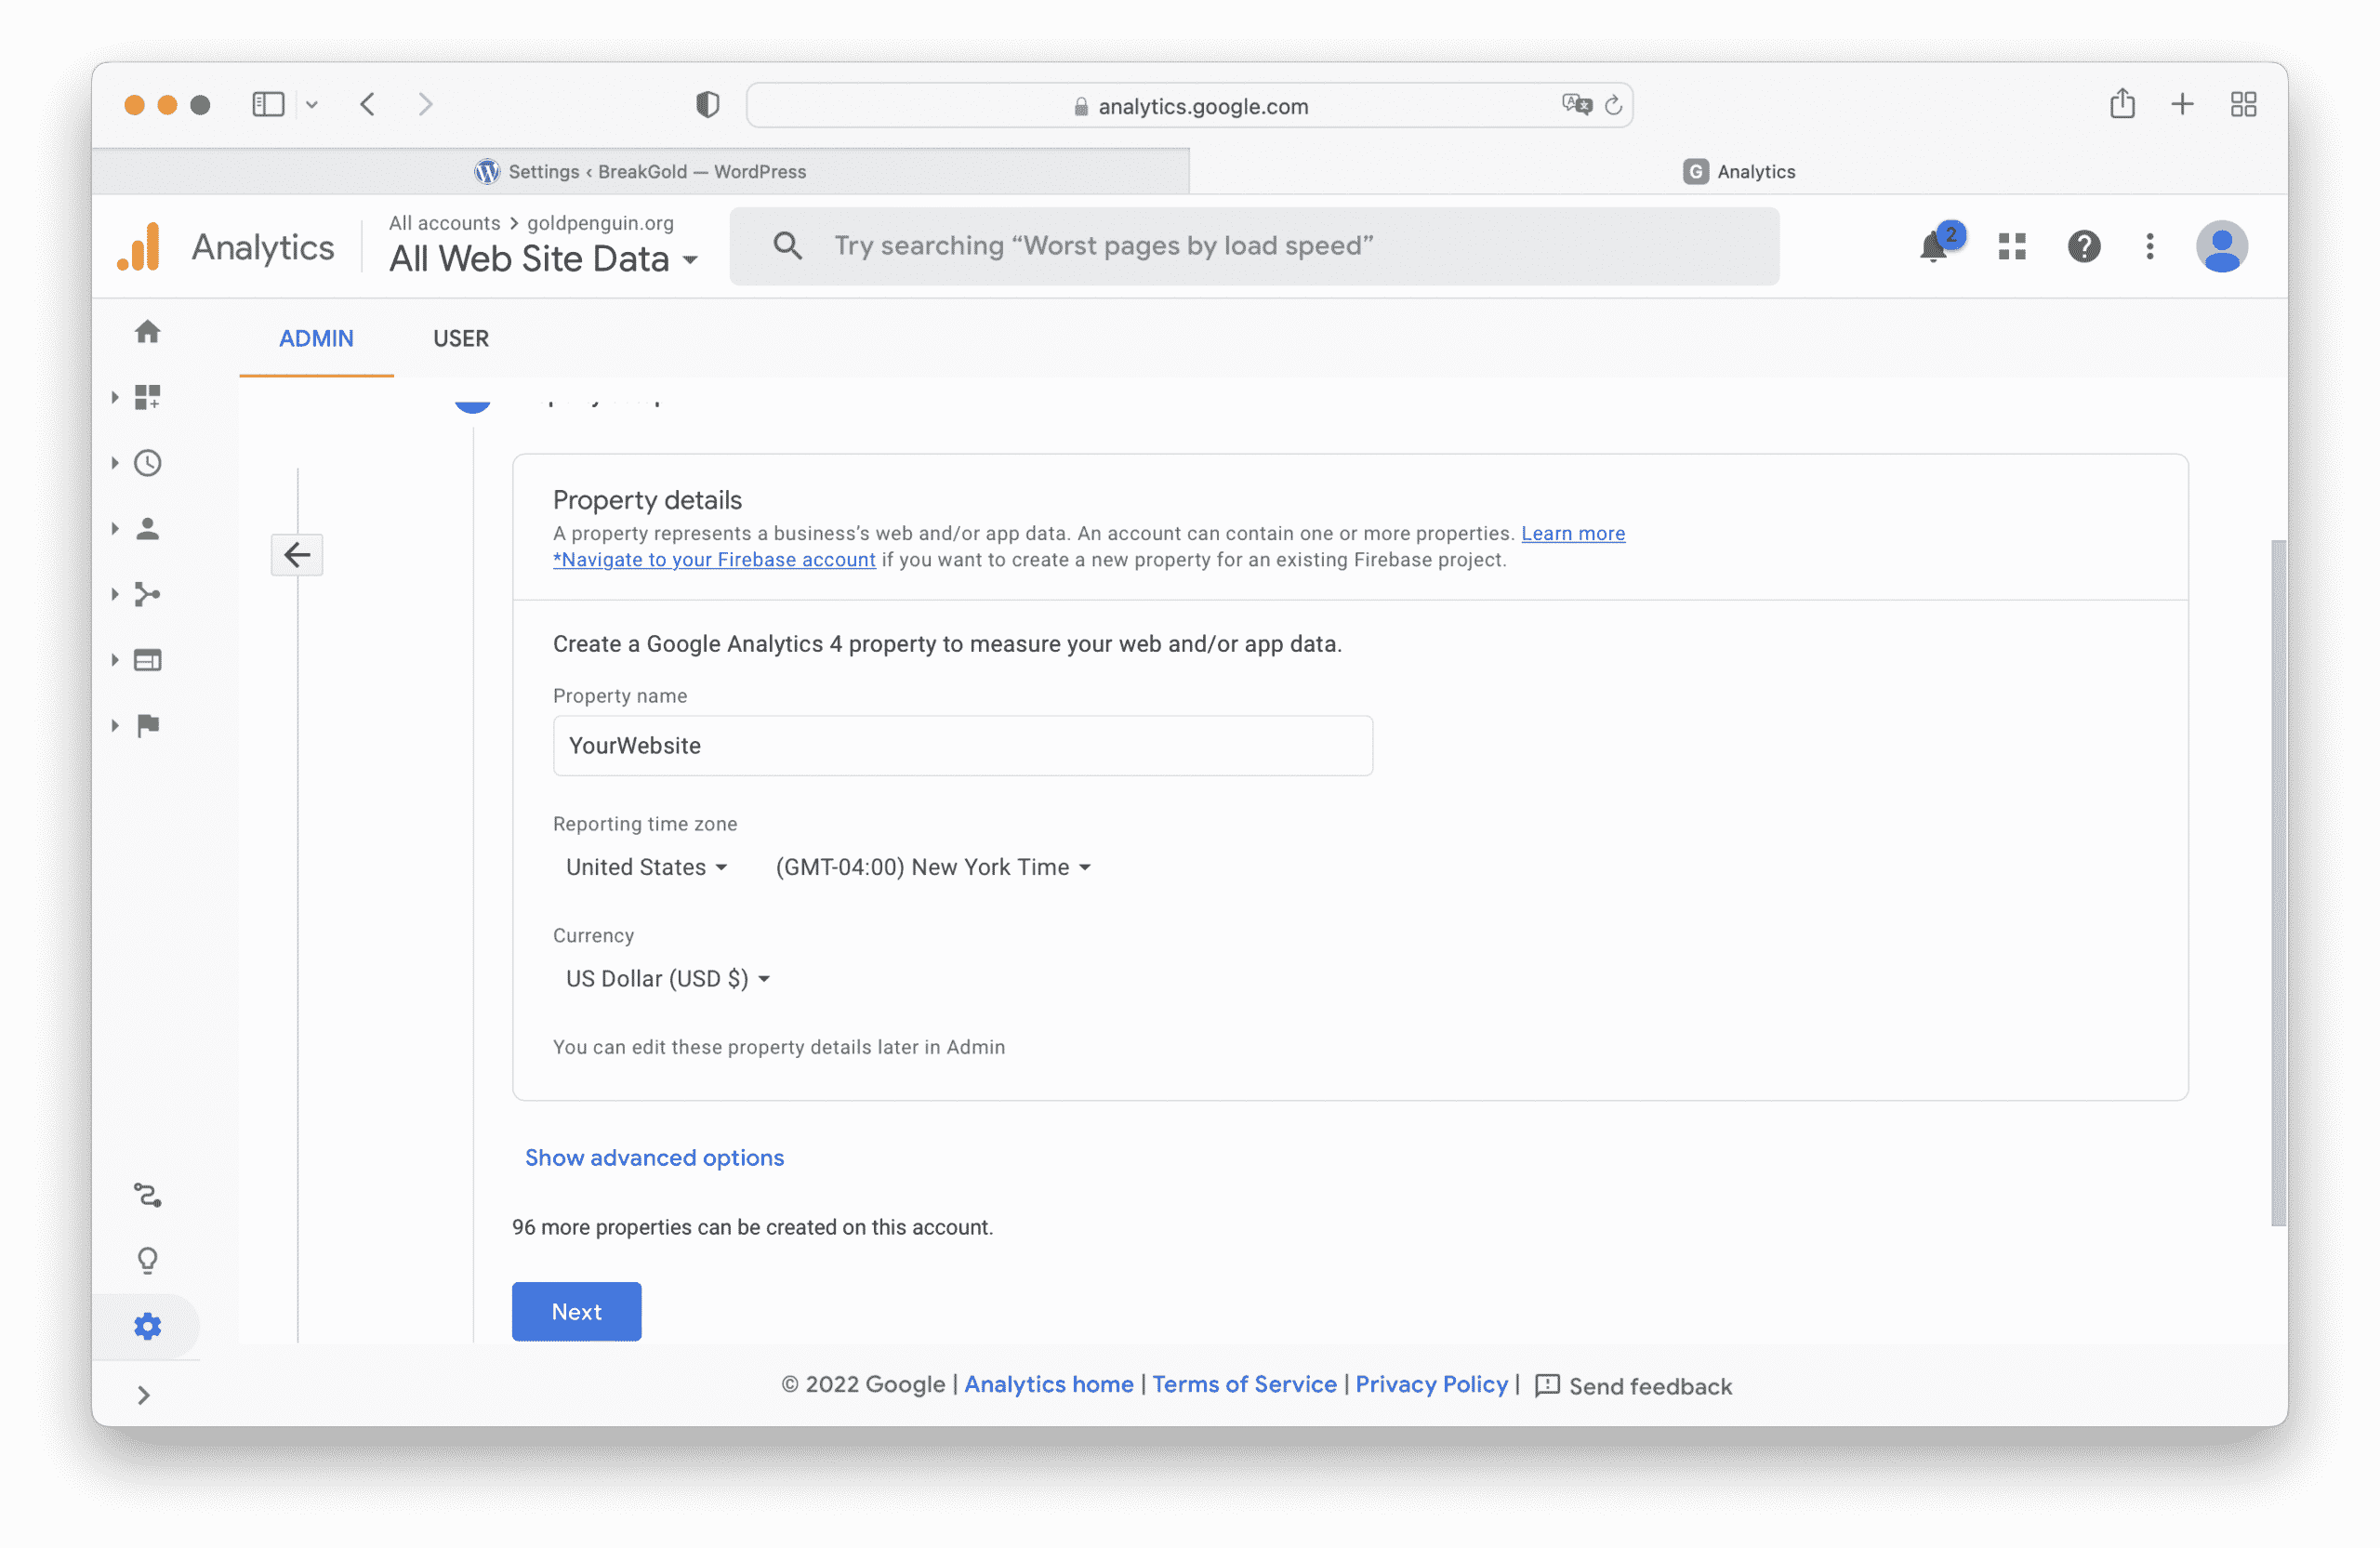The height and width of the screenshot is (1548, 2380).
Task: Open the Customization dashboard icon
Action: (x=147, y=397)
